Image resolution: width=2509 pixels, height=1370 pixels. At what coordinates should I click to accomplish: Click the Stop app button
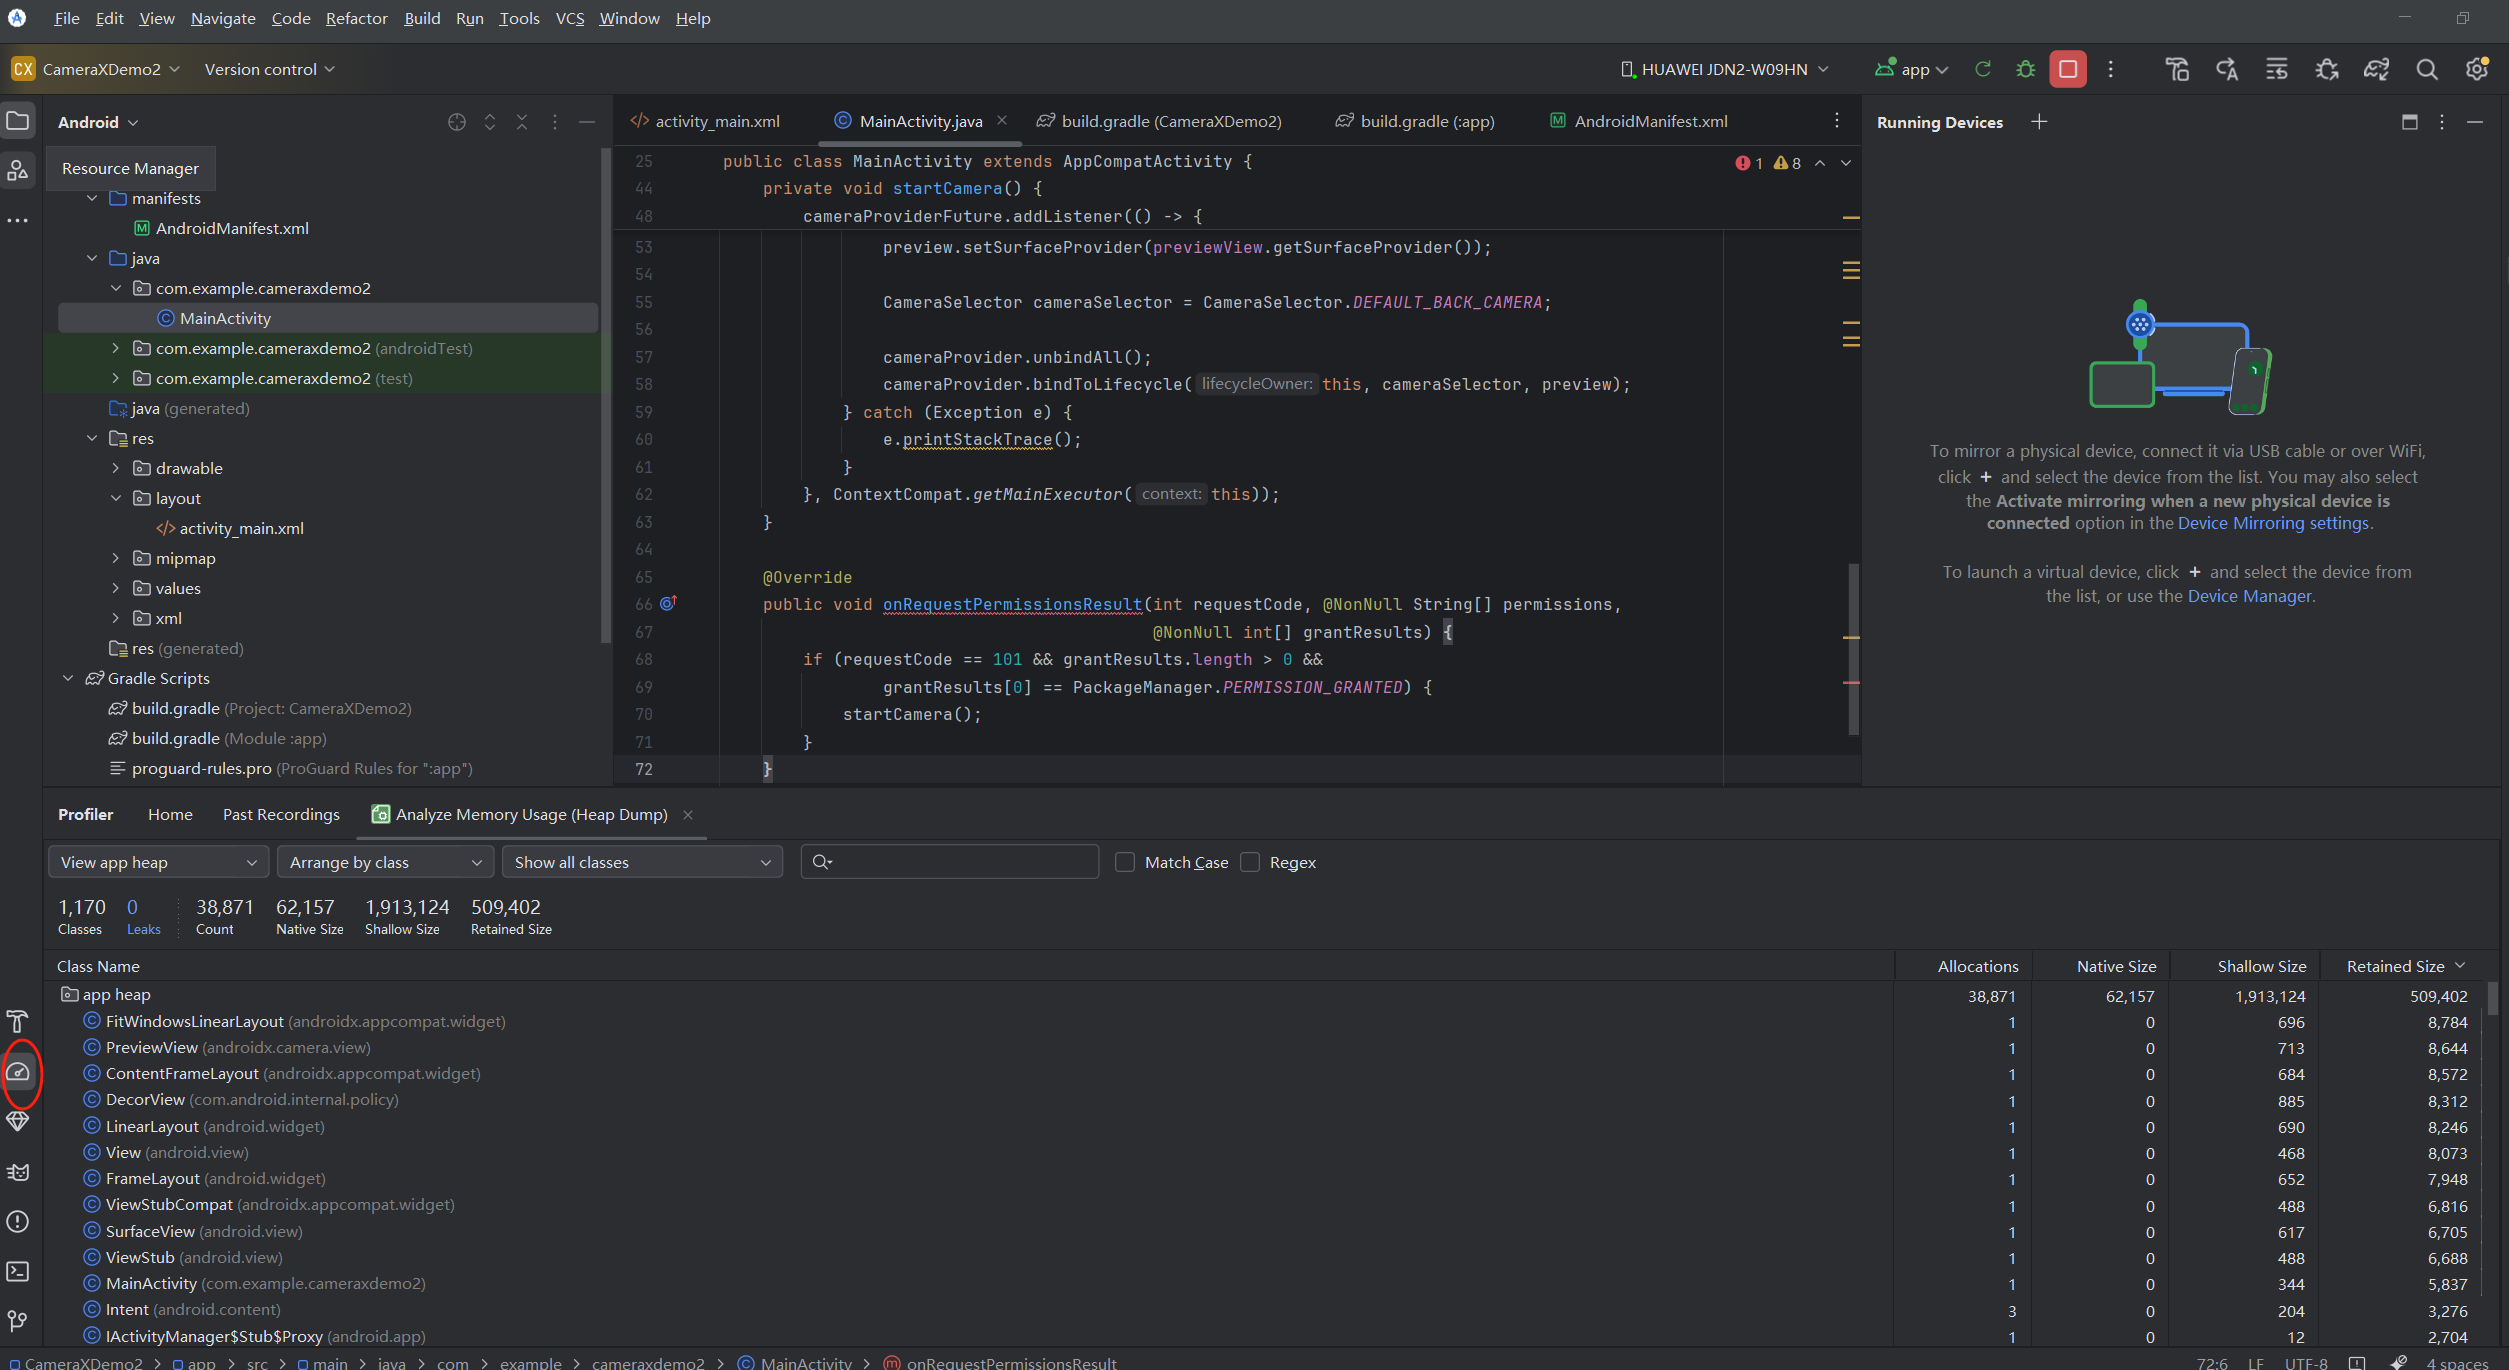pyautogui.click(x=2067, y=69)
